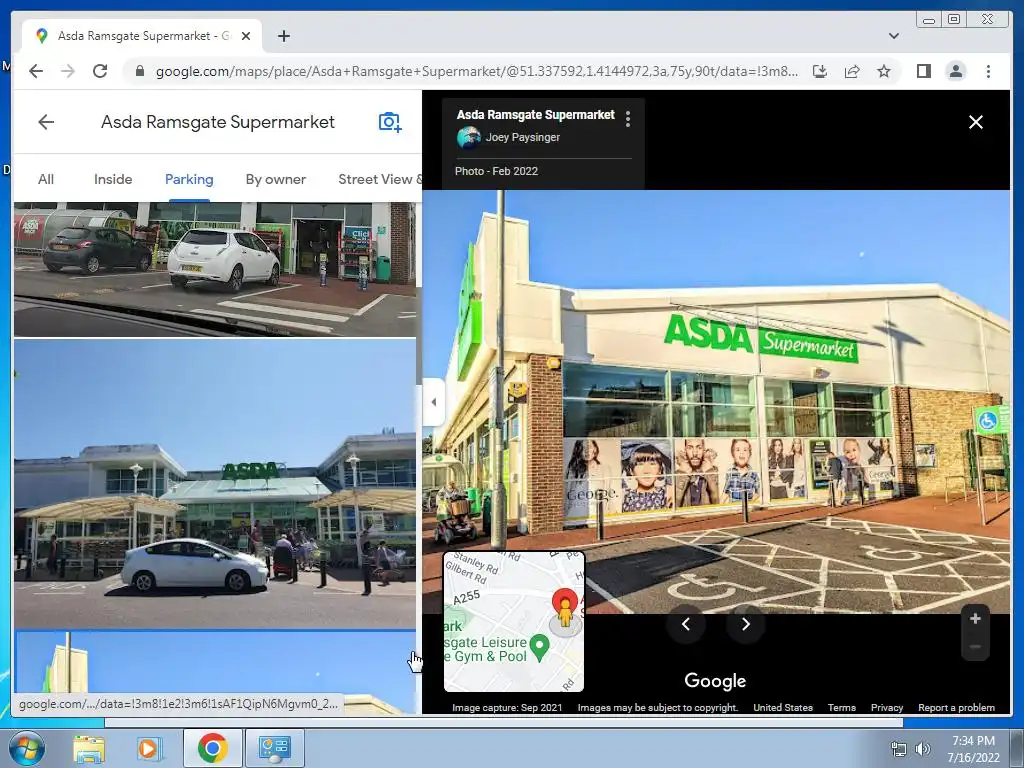Go back from the photos panel
This screenshot has height=768, width=1024.
click(46, 121)
